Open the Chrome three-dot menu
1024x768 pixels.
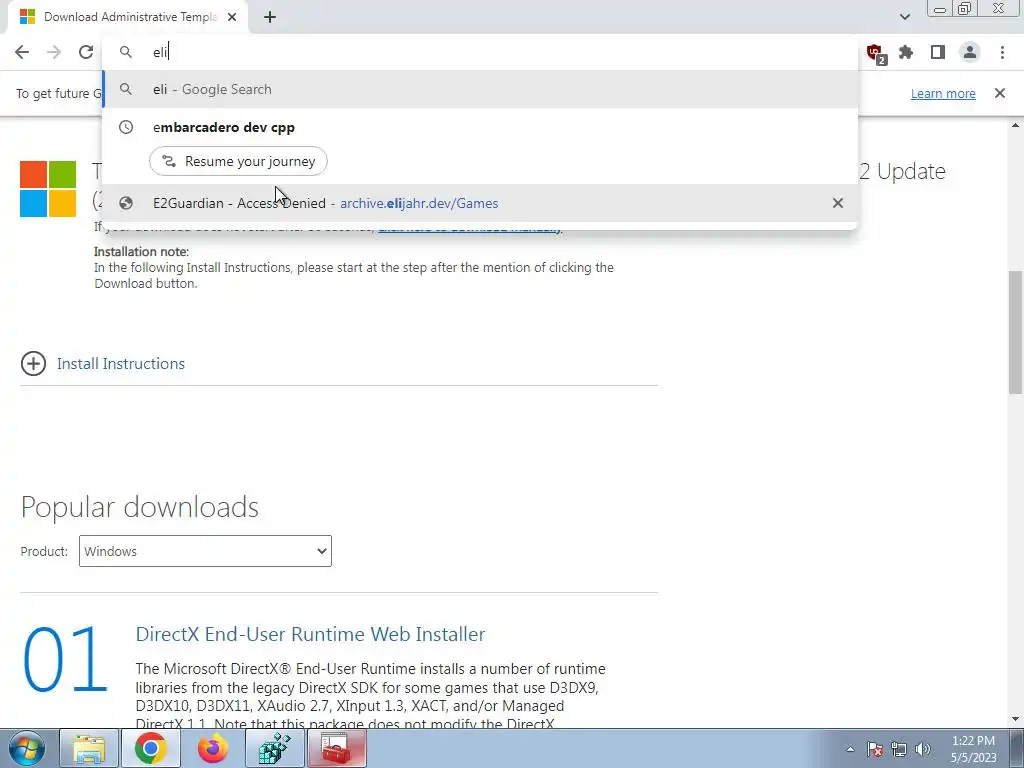pyautogui.click(x=1002, y=52)
